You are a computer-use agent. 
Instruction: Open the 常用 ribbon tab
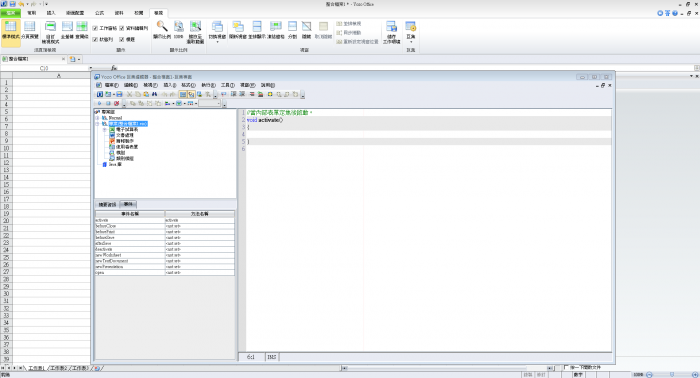(32, 13)
